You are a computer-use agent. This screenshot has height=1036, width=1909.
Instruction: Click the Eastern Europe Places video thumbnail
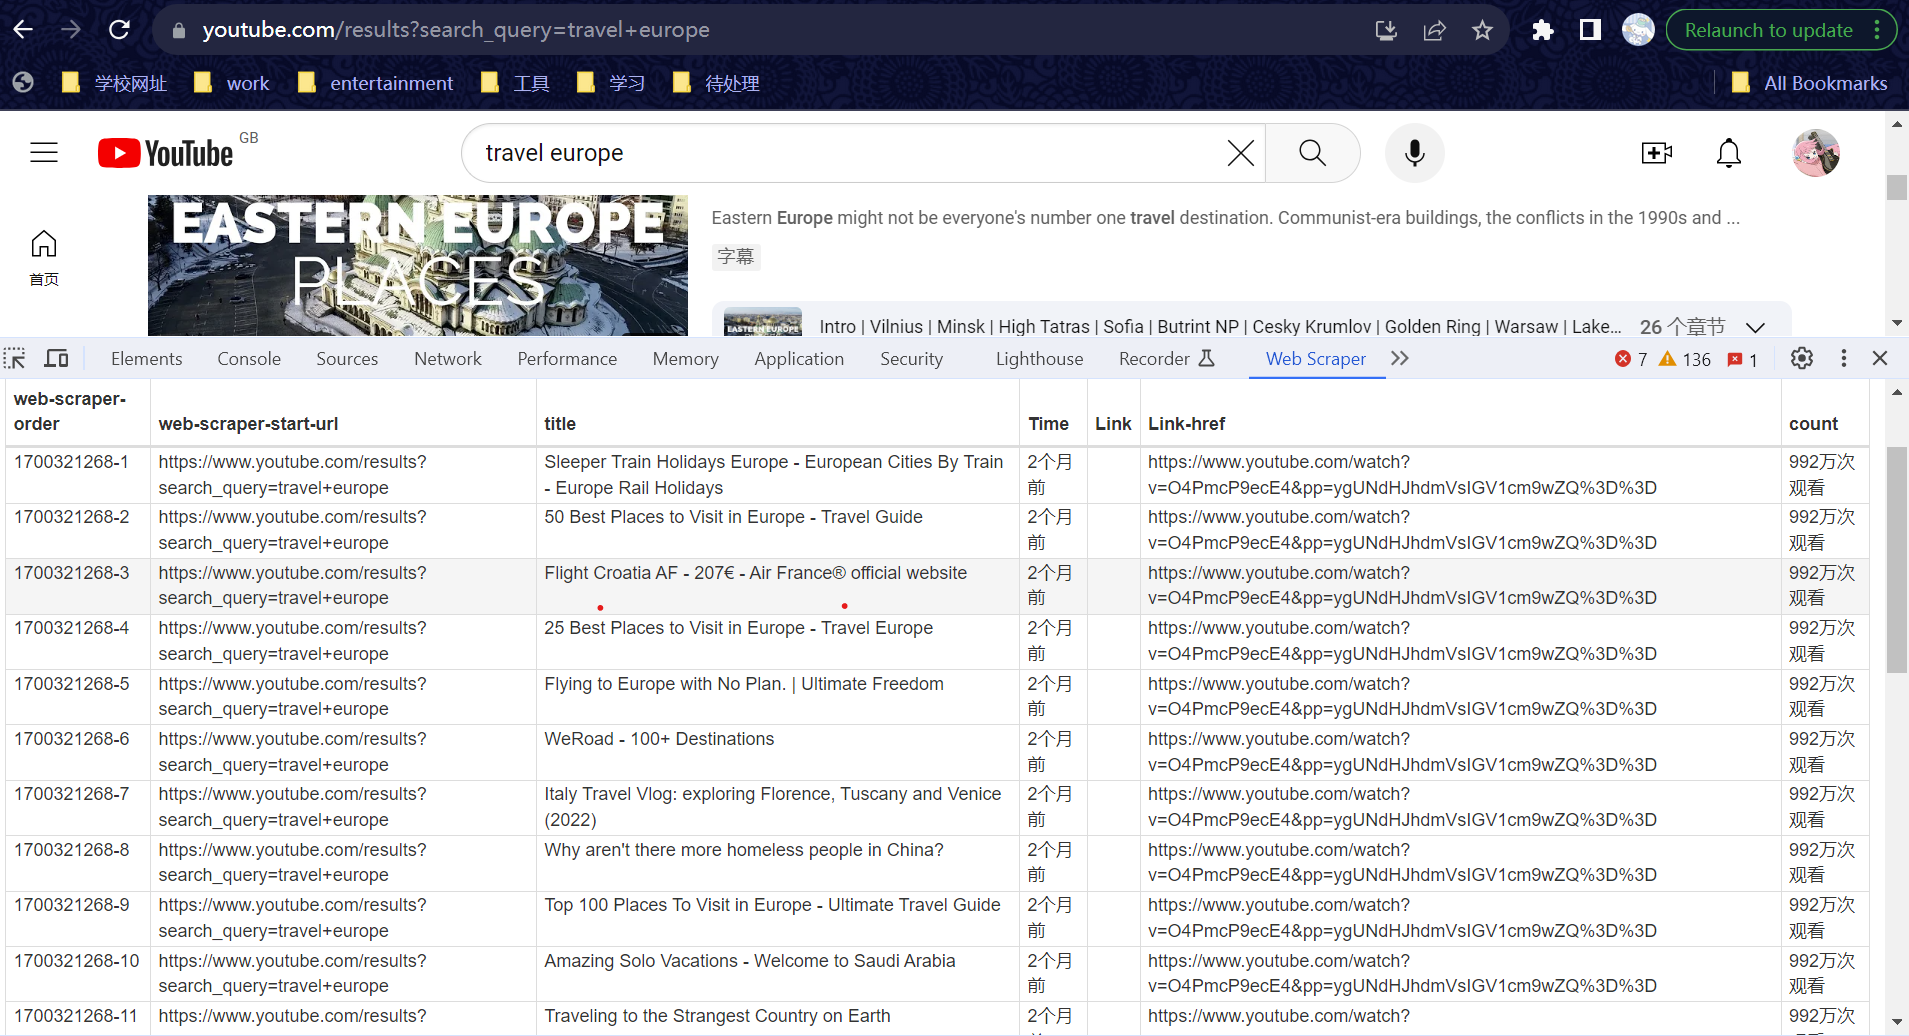pos(418,265)
